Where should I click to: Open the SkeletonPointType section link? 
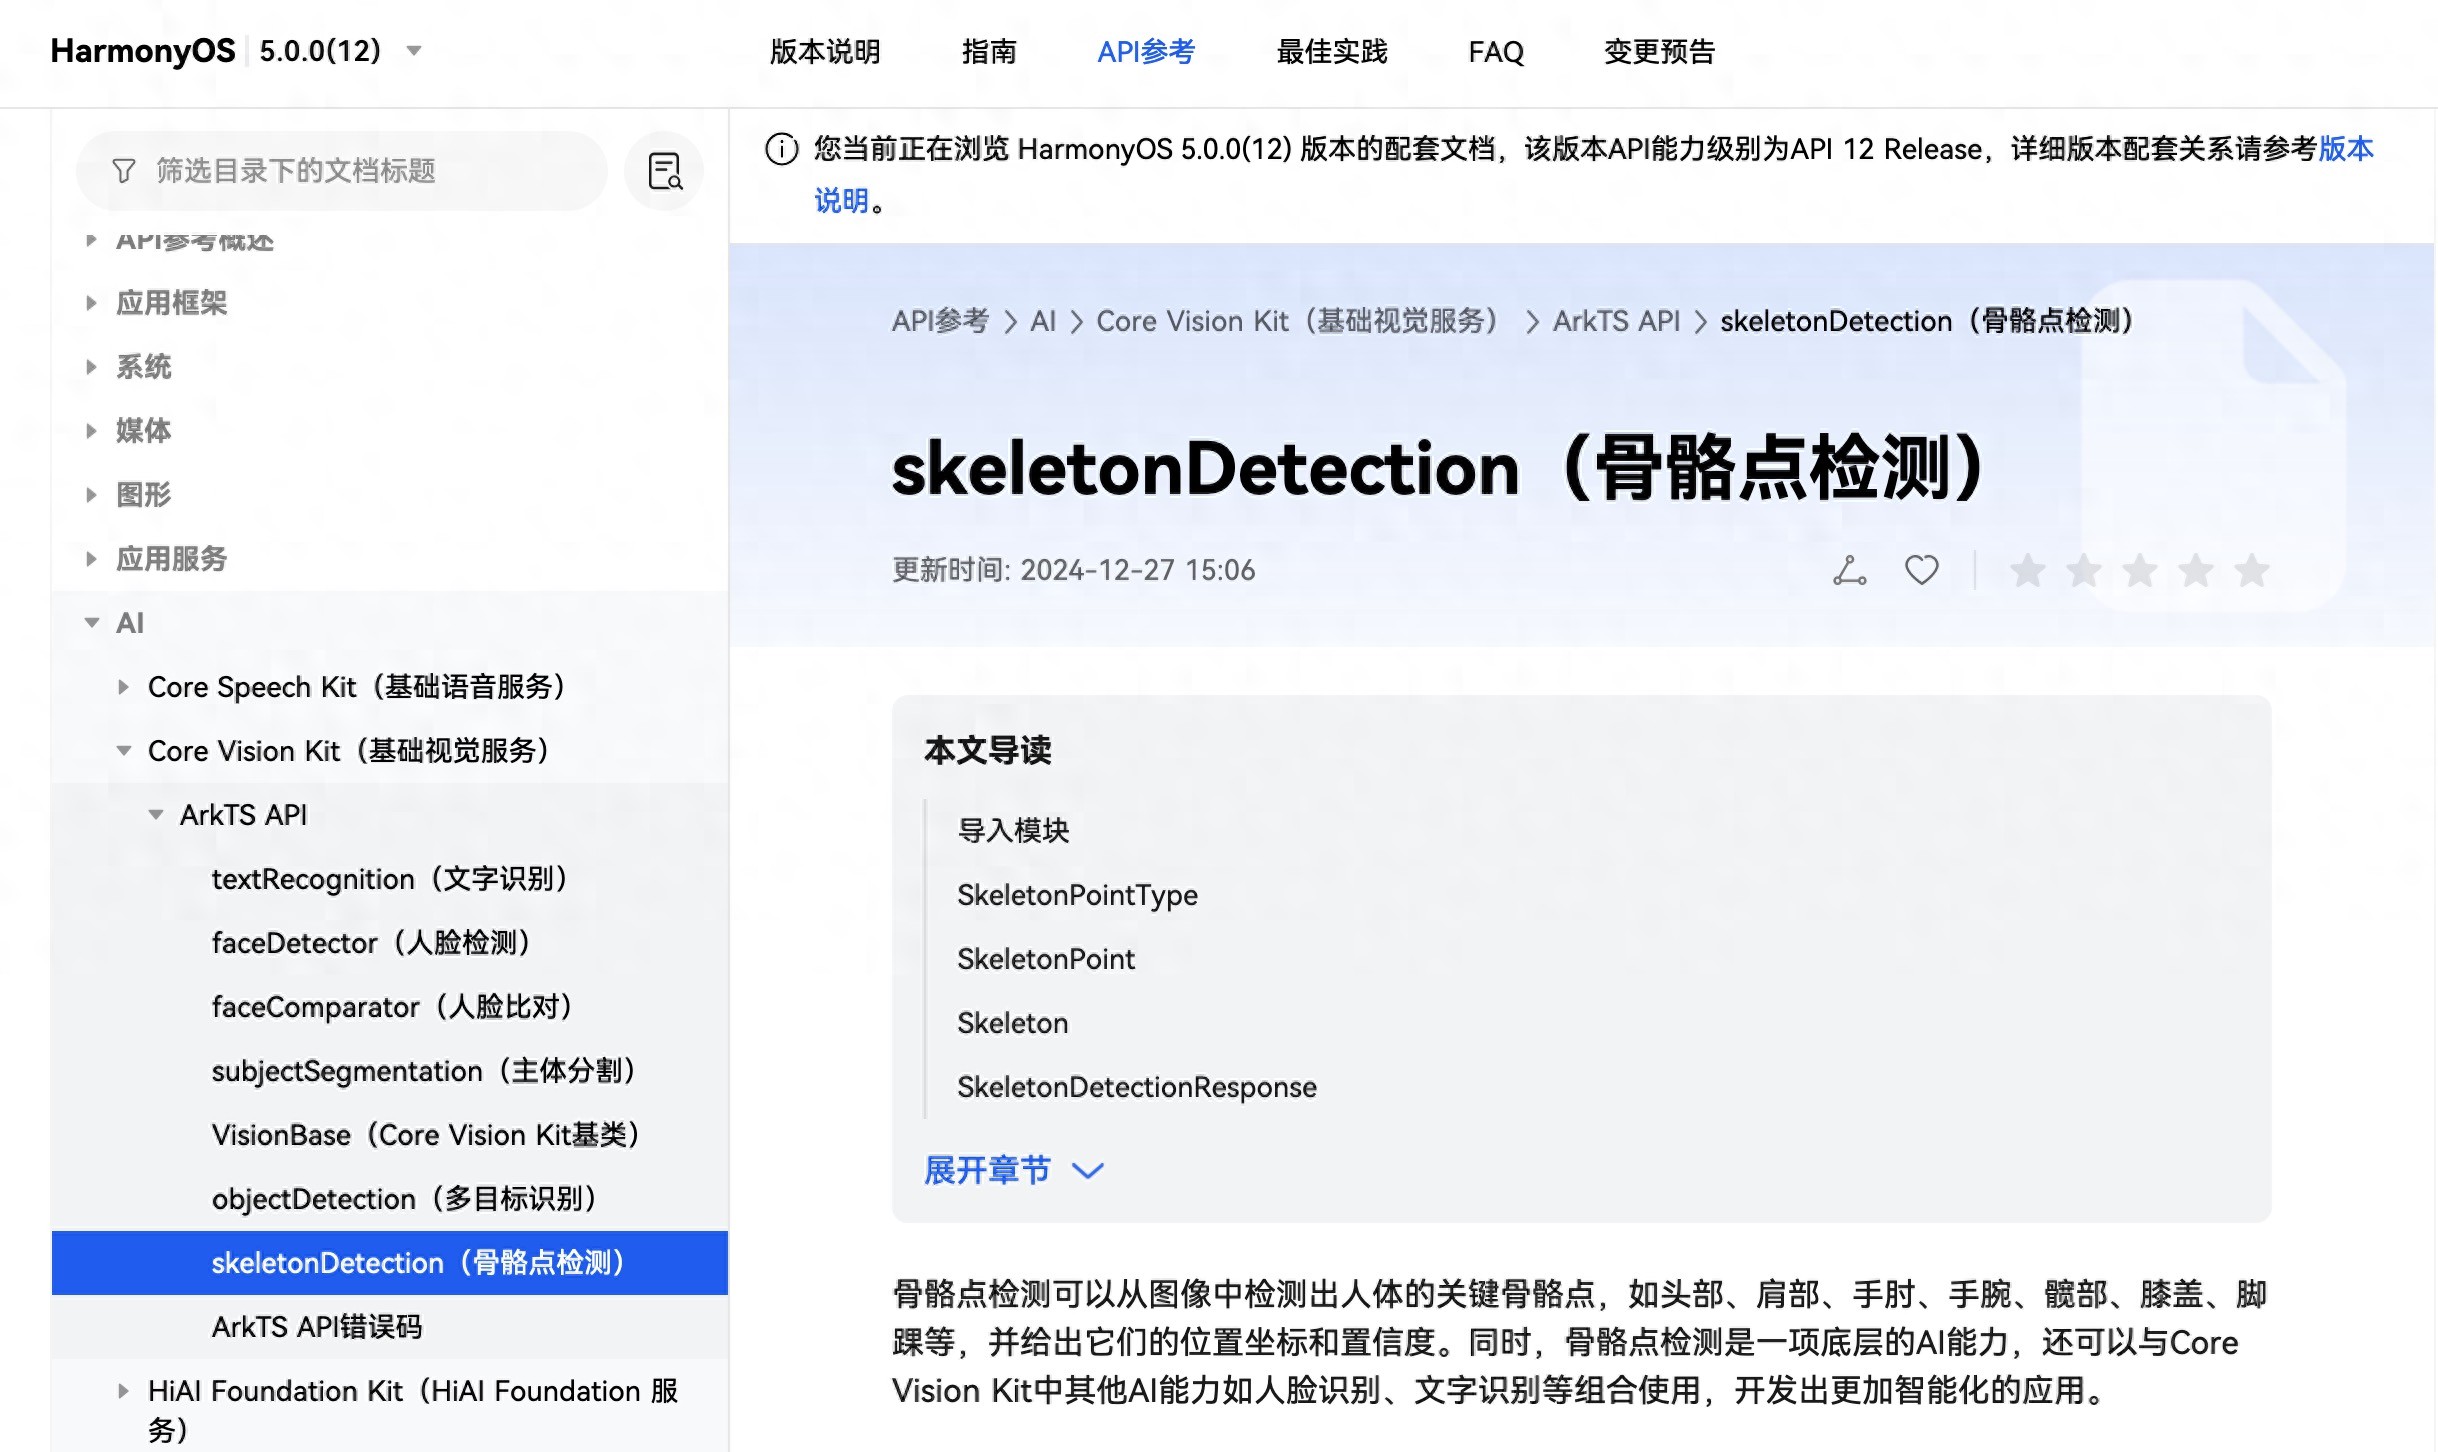click(x=1076, y=895)
